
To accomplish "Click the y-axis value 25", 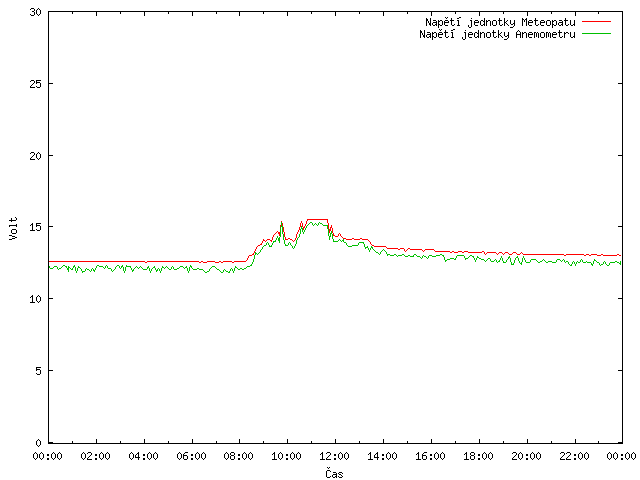I will [36, 84].
